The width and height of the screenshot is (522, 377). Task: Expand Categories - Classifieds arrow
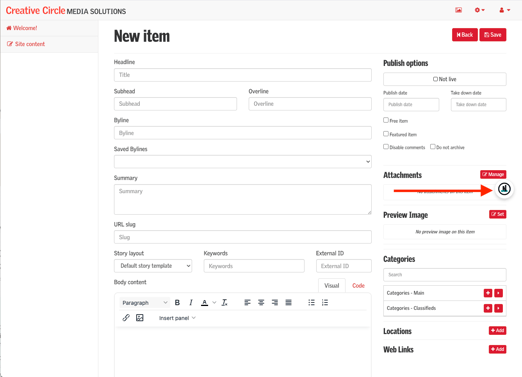pyautogui.click(x=498, y=308)
